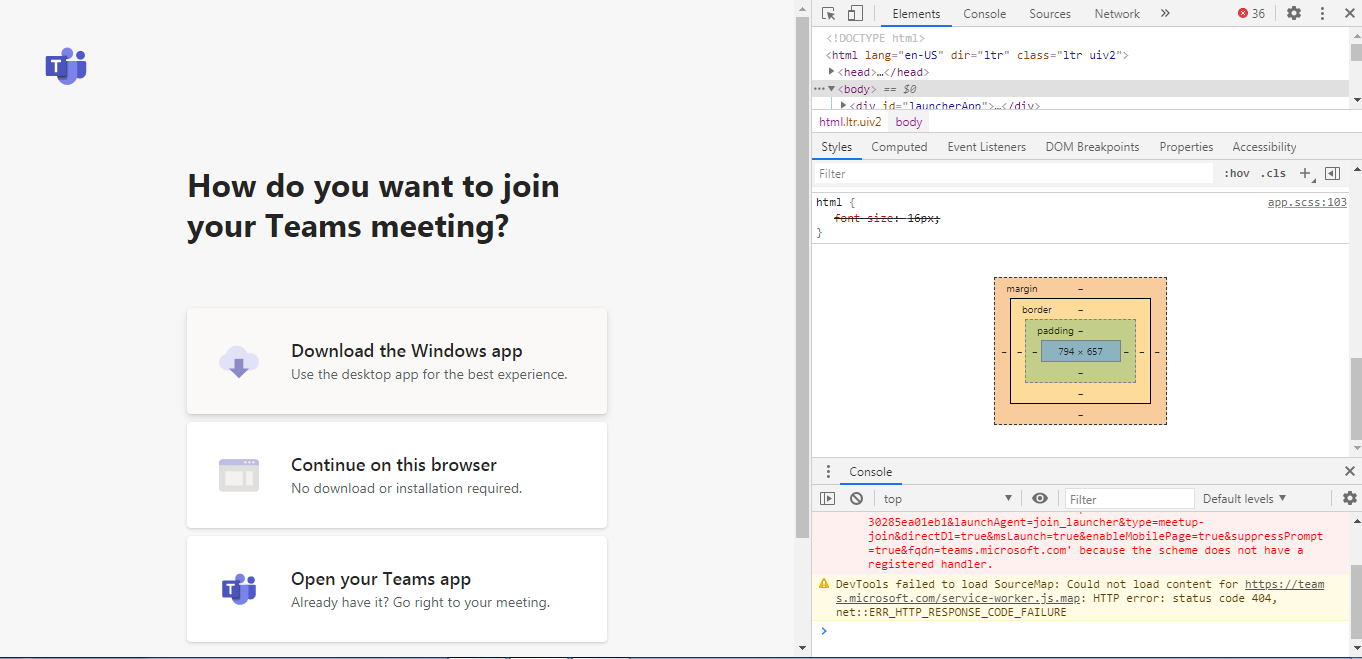Open the top JavaScript context dropdown
Image resolution: width=1362 pixels, height=659 pixels.
[947, 499]
